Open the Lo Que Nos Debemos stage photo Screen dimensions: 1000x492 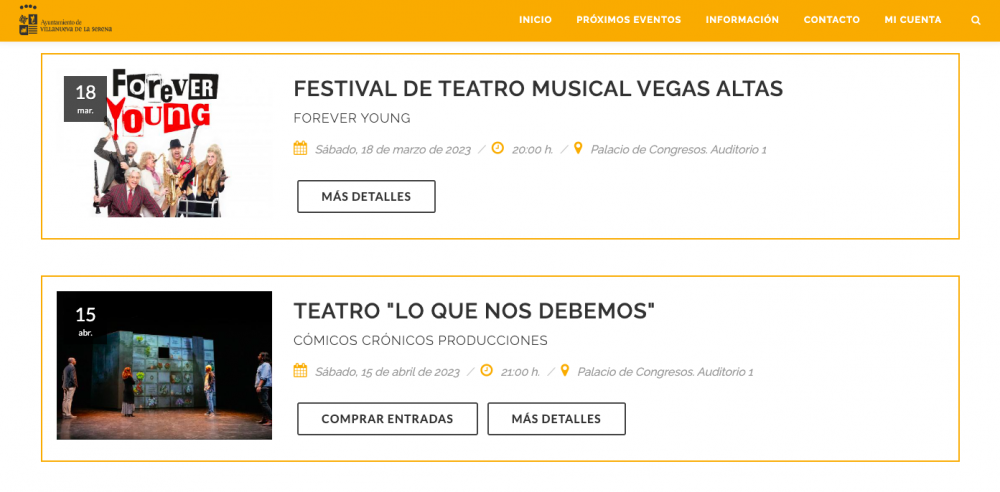pyautogui.click(x=165, y=366)
